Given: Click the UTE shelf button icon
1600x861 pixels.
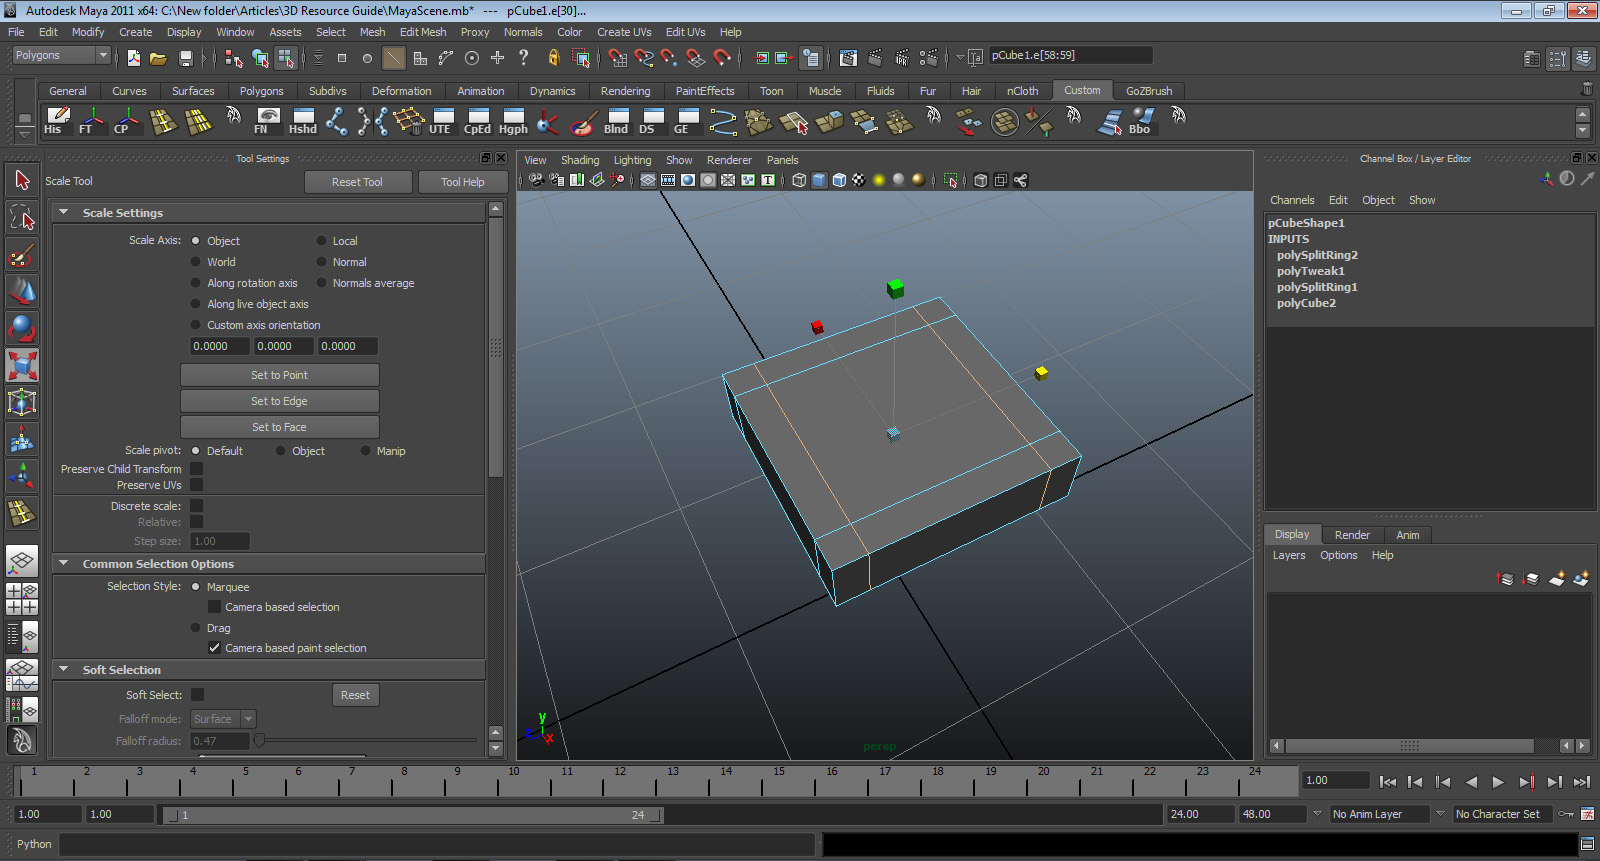Looking at the screenshot, I should [x=440, y=121].
